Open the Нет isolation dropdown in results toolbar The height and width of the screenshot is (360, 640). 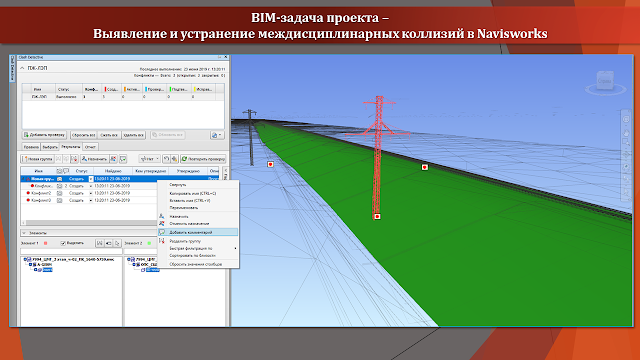pyautogui.click(x=149, y=159)
